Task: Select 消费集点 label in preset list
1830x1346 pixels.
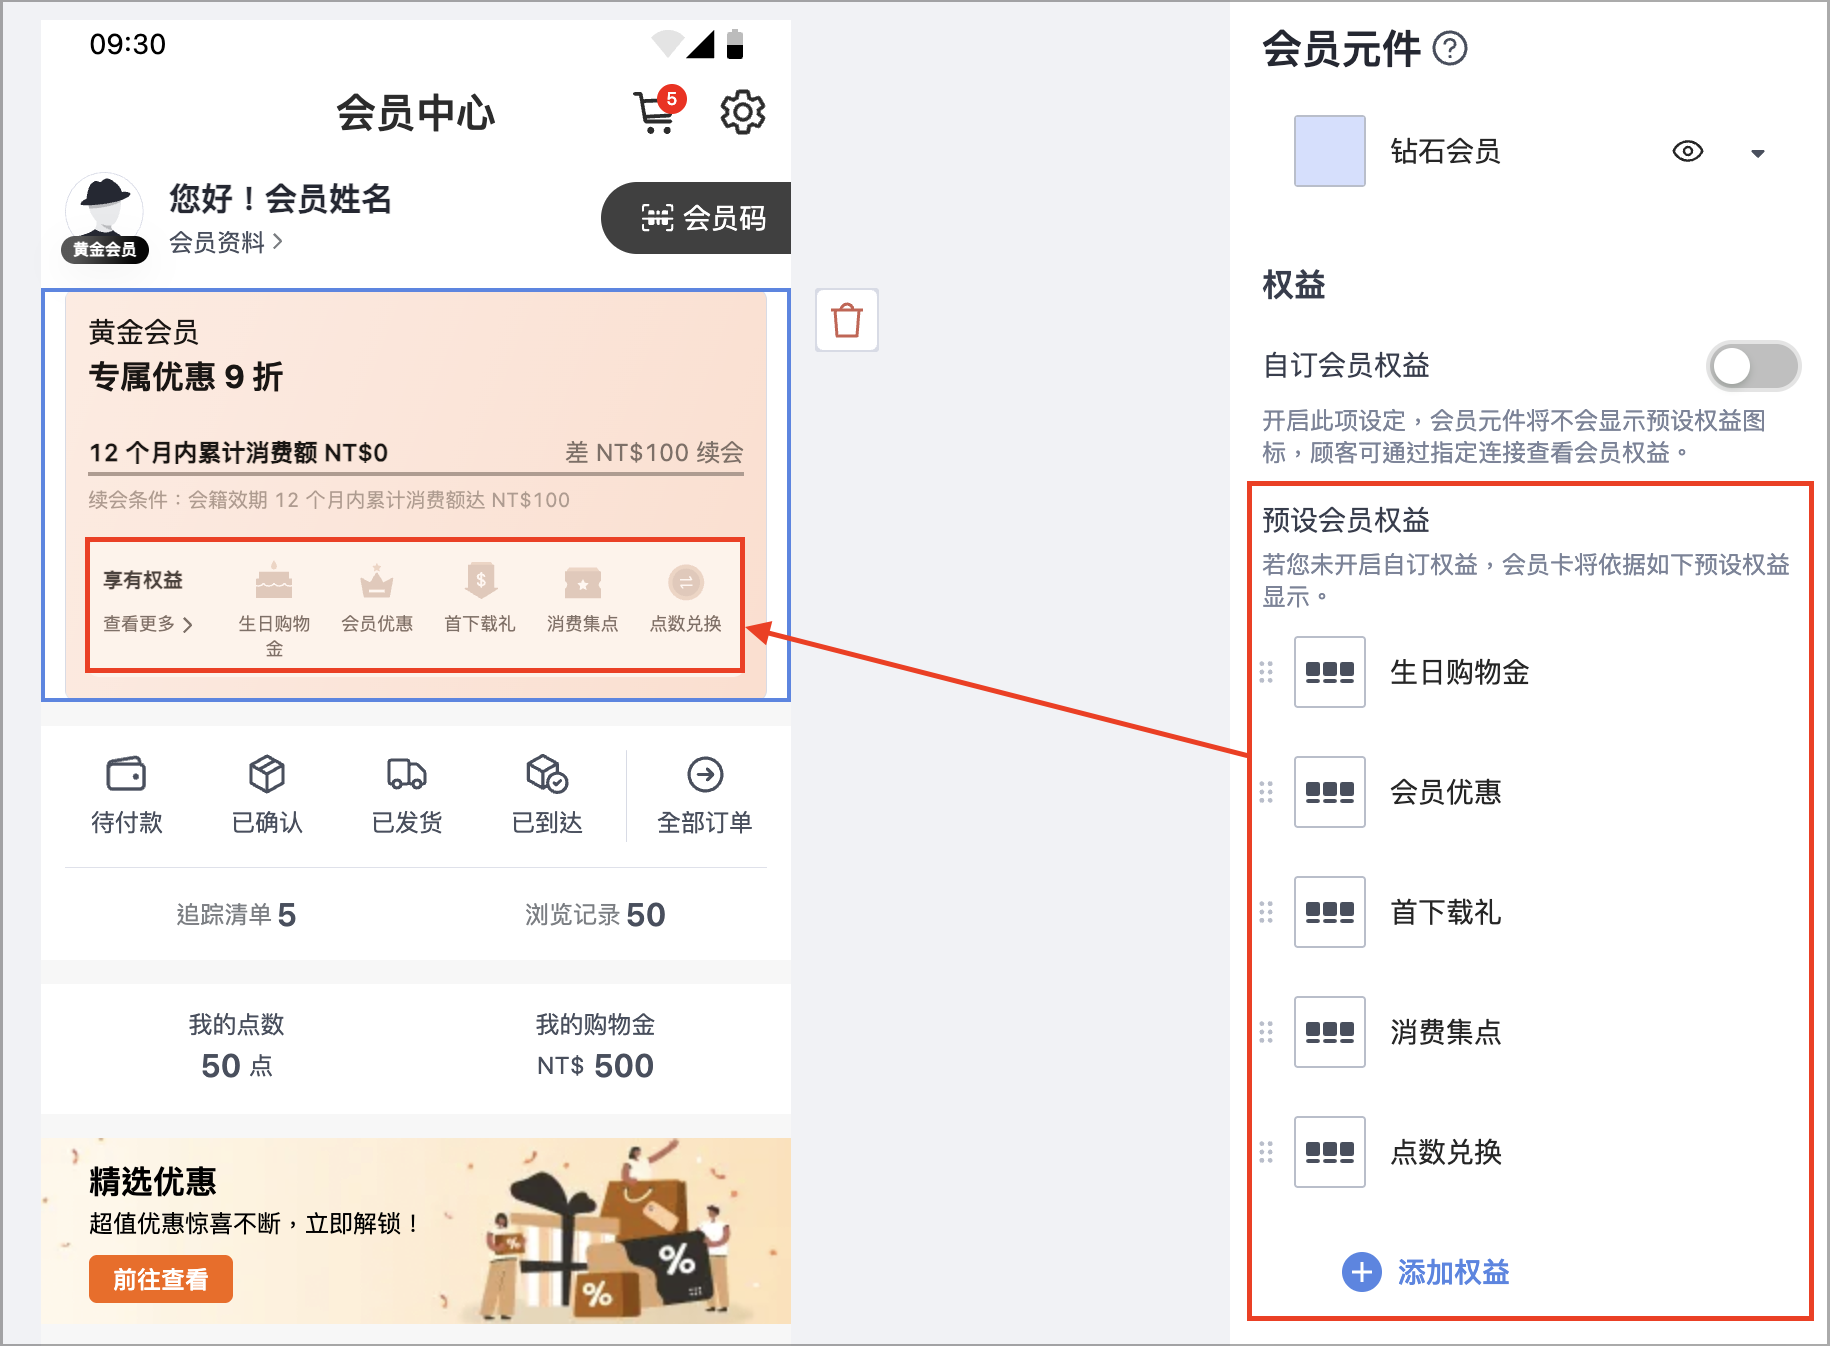Action: coord(1446,1032)
